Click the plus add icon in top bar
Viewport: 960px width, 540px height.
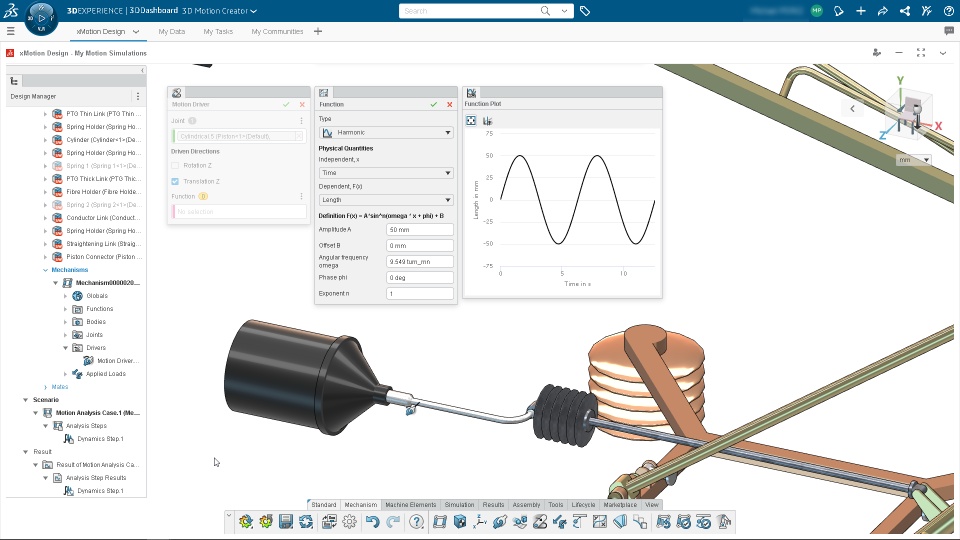pos(861,11)
